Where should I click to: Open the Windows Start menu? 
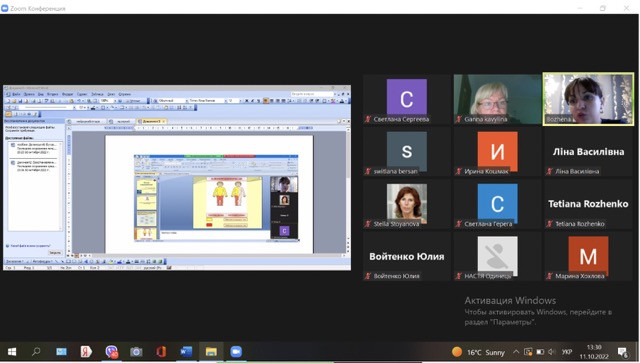point(12,352)
